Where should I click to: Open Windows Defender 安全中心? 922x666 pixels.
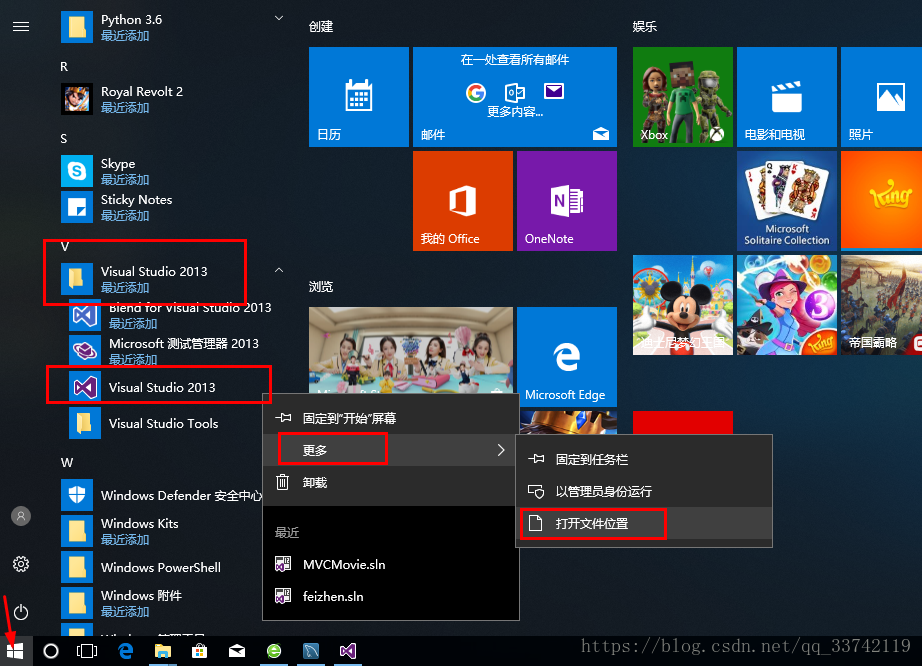(x=162, y=495)
